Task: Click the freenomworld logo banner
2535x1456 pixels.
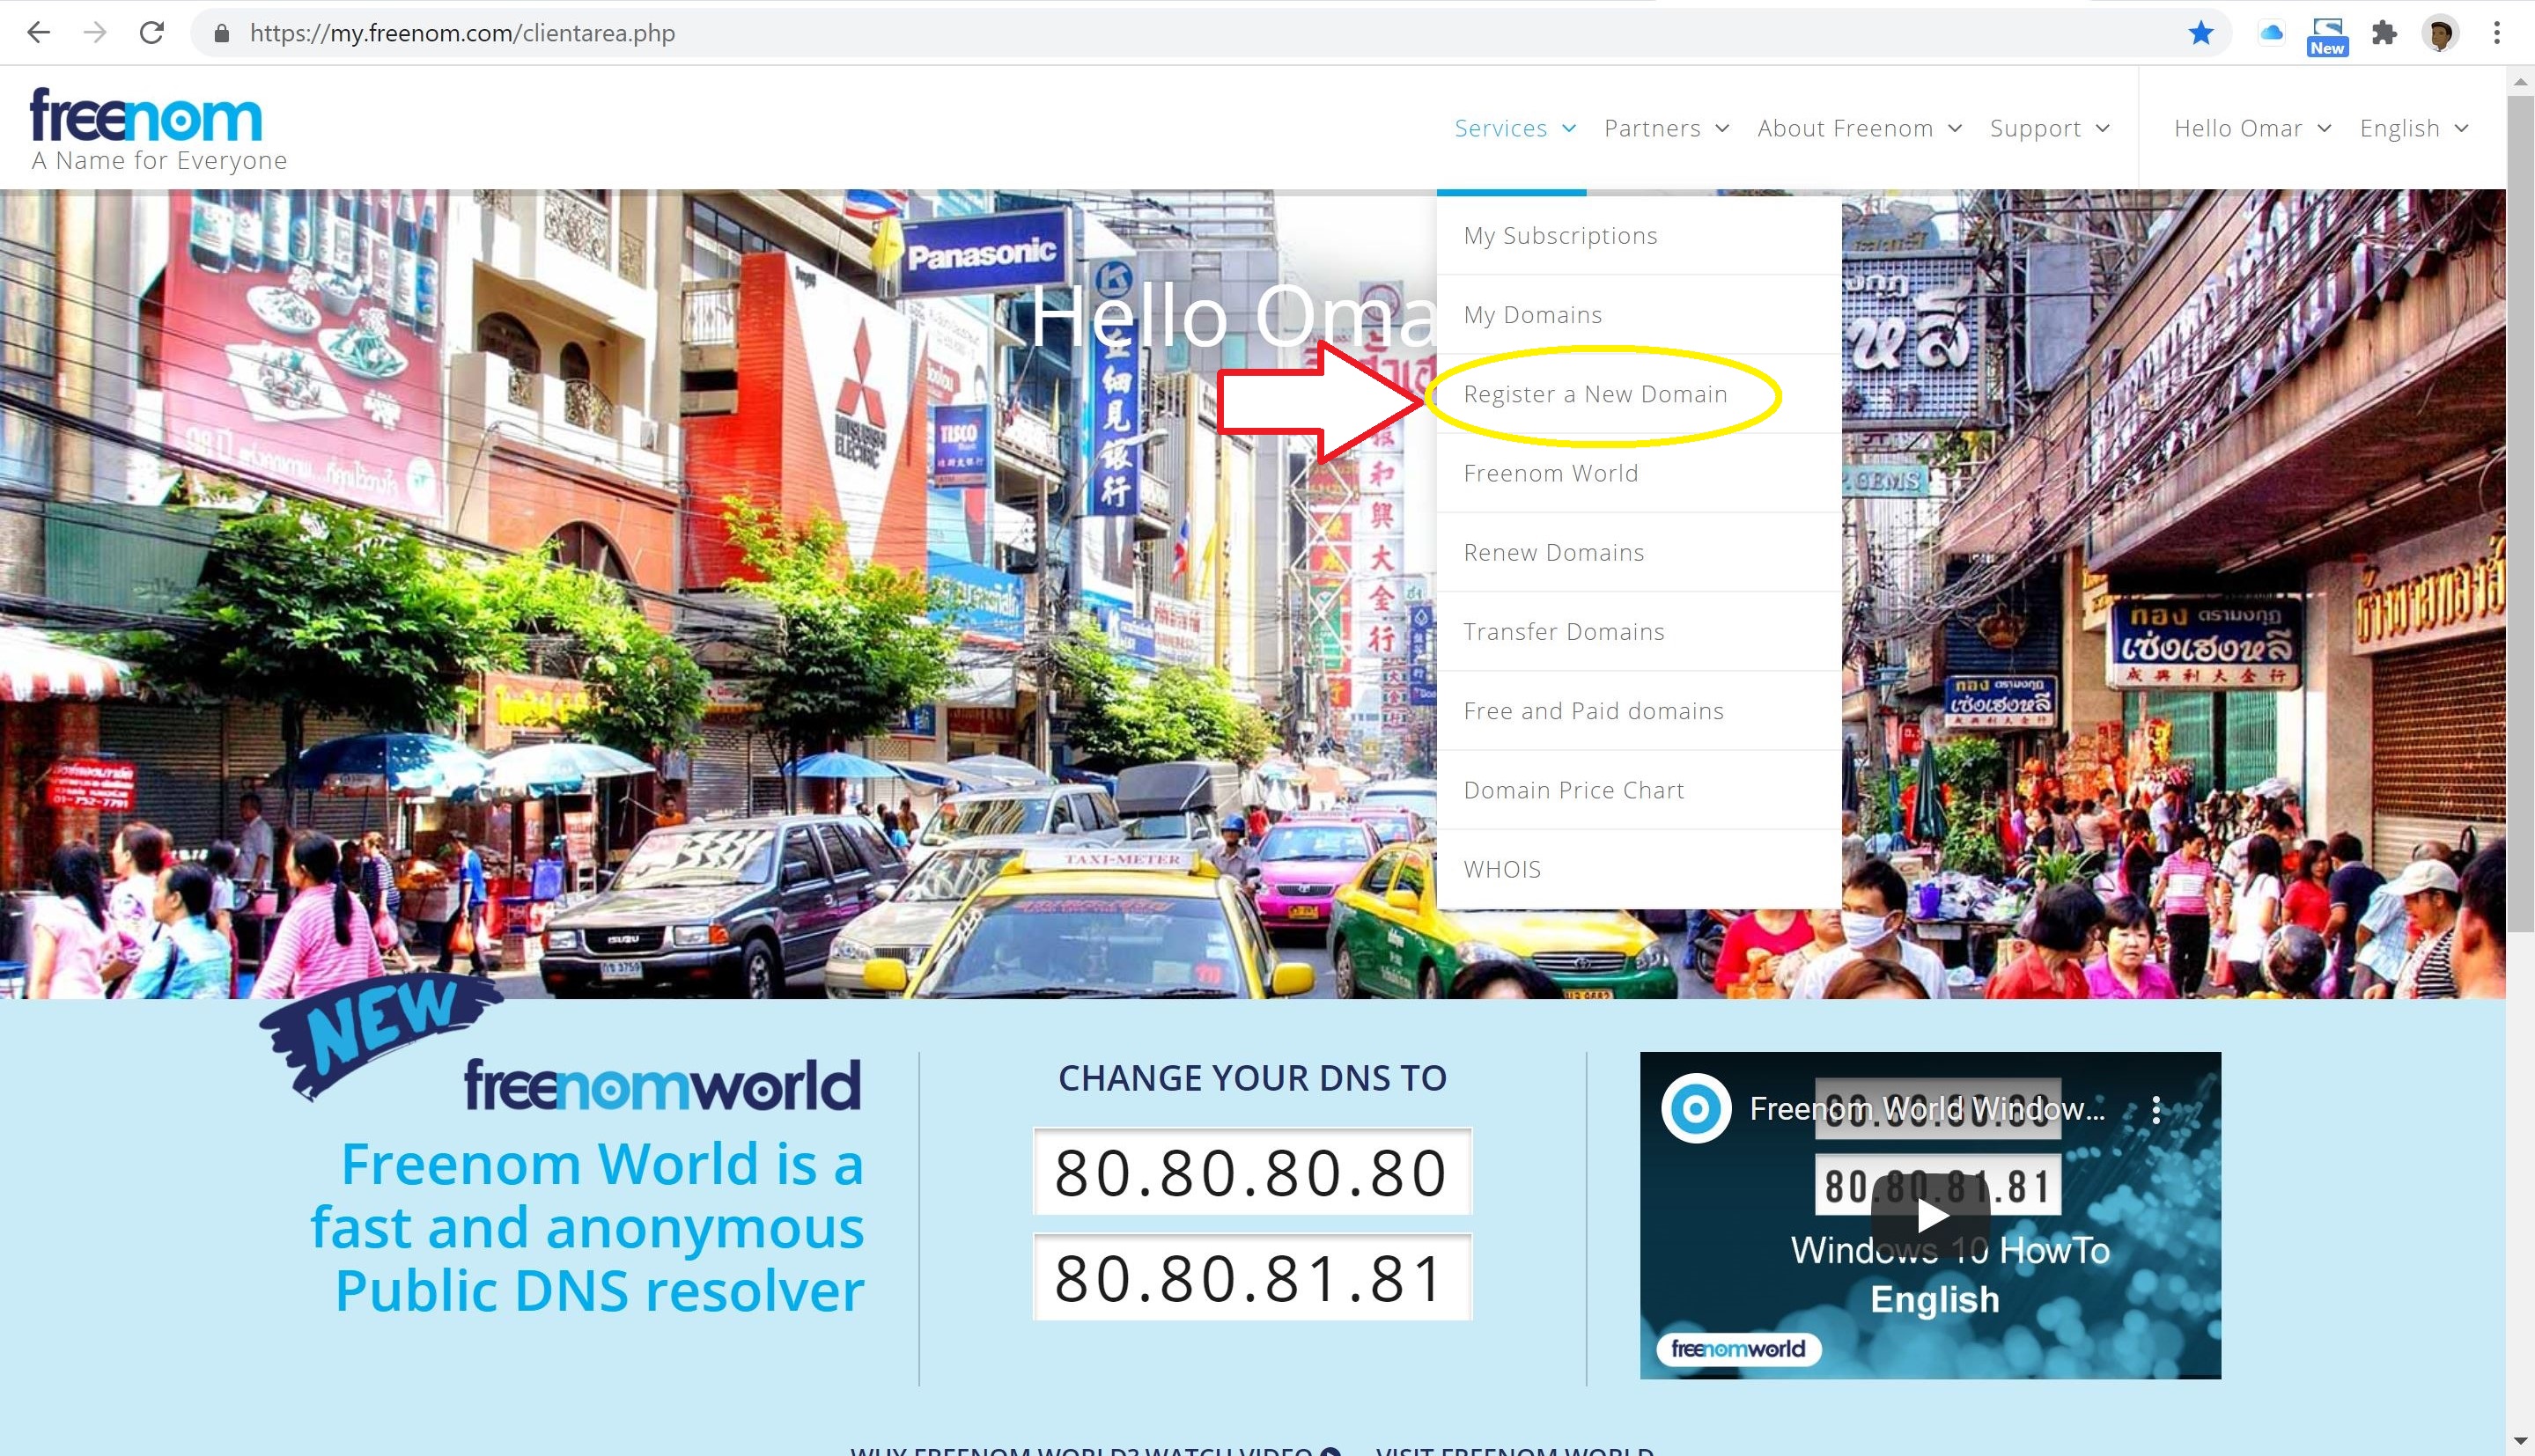Action: 662,1085
